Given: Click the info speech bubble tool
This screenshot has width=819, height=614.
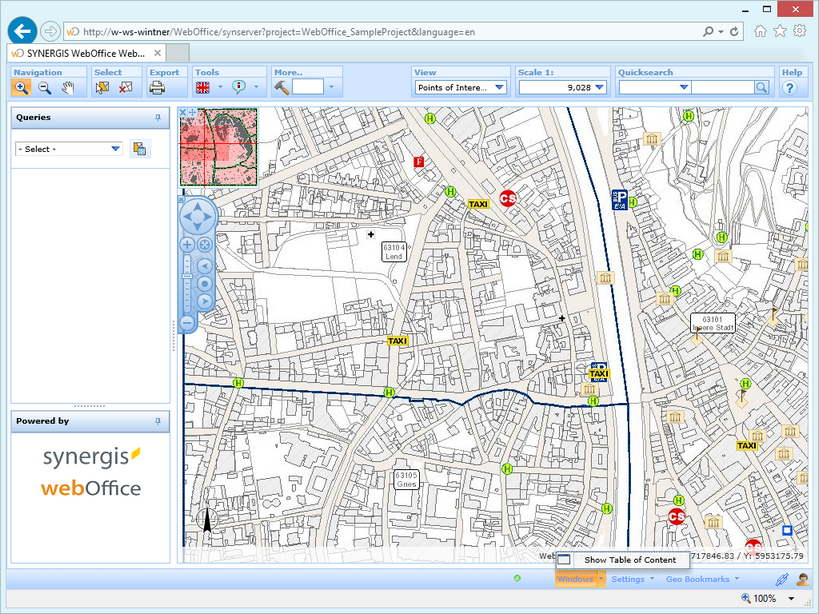Looking at the screenshot, I should (x=239, y=88).
